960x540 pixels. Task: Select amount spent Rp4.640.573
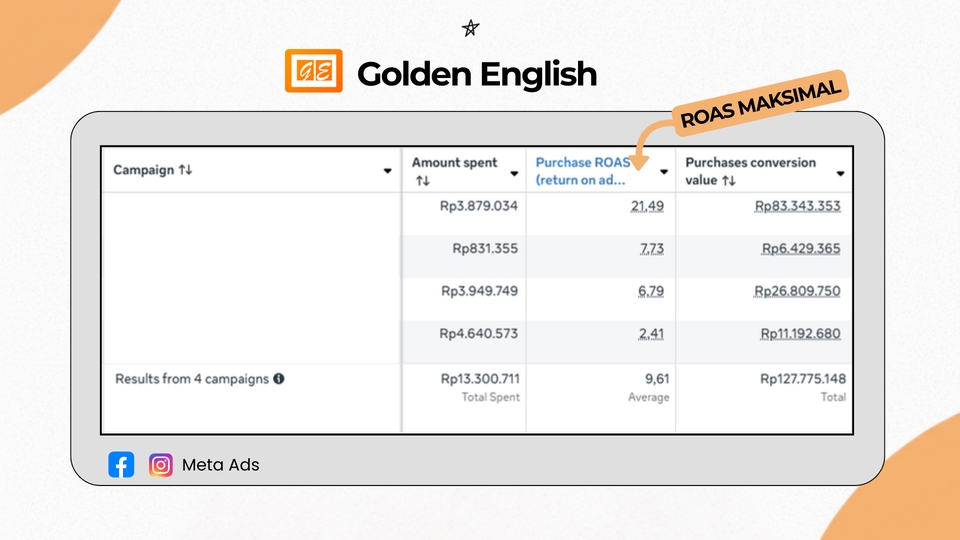pyautogui.click(x=479, y=334)
